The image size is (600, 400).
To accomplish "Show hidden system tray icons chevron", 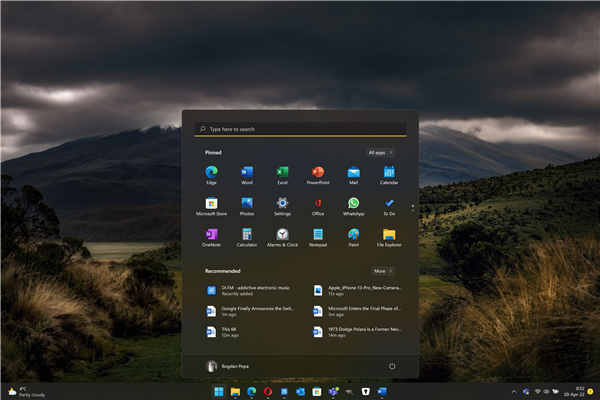I will pos(514,391).
